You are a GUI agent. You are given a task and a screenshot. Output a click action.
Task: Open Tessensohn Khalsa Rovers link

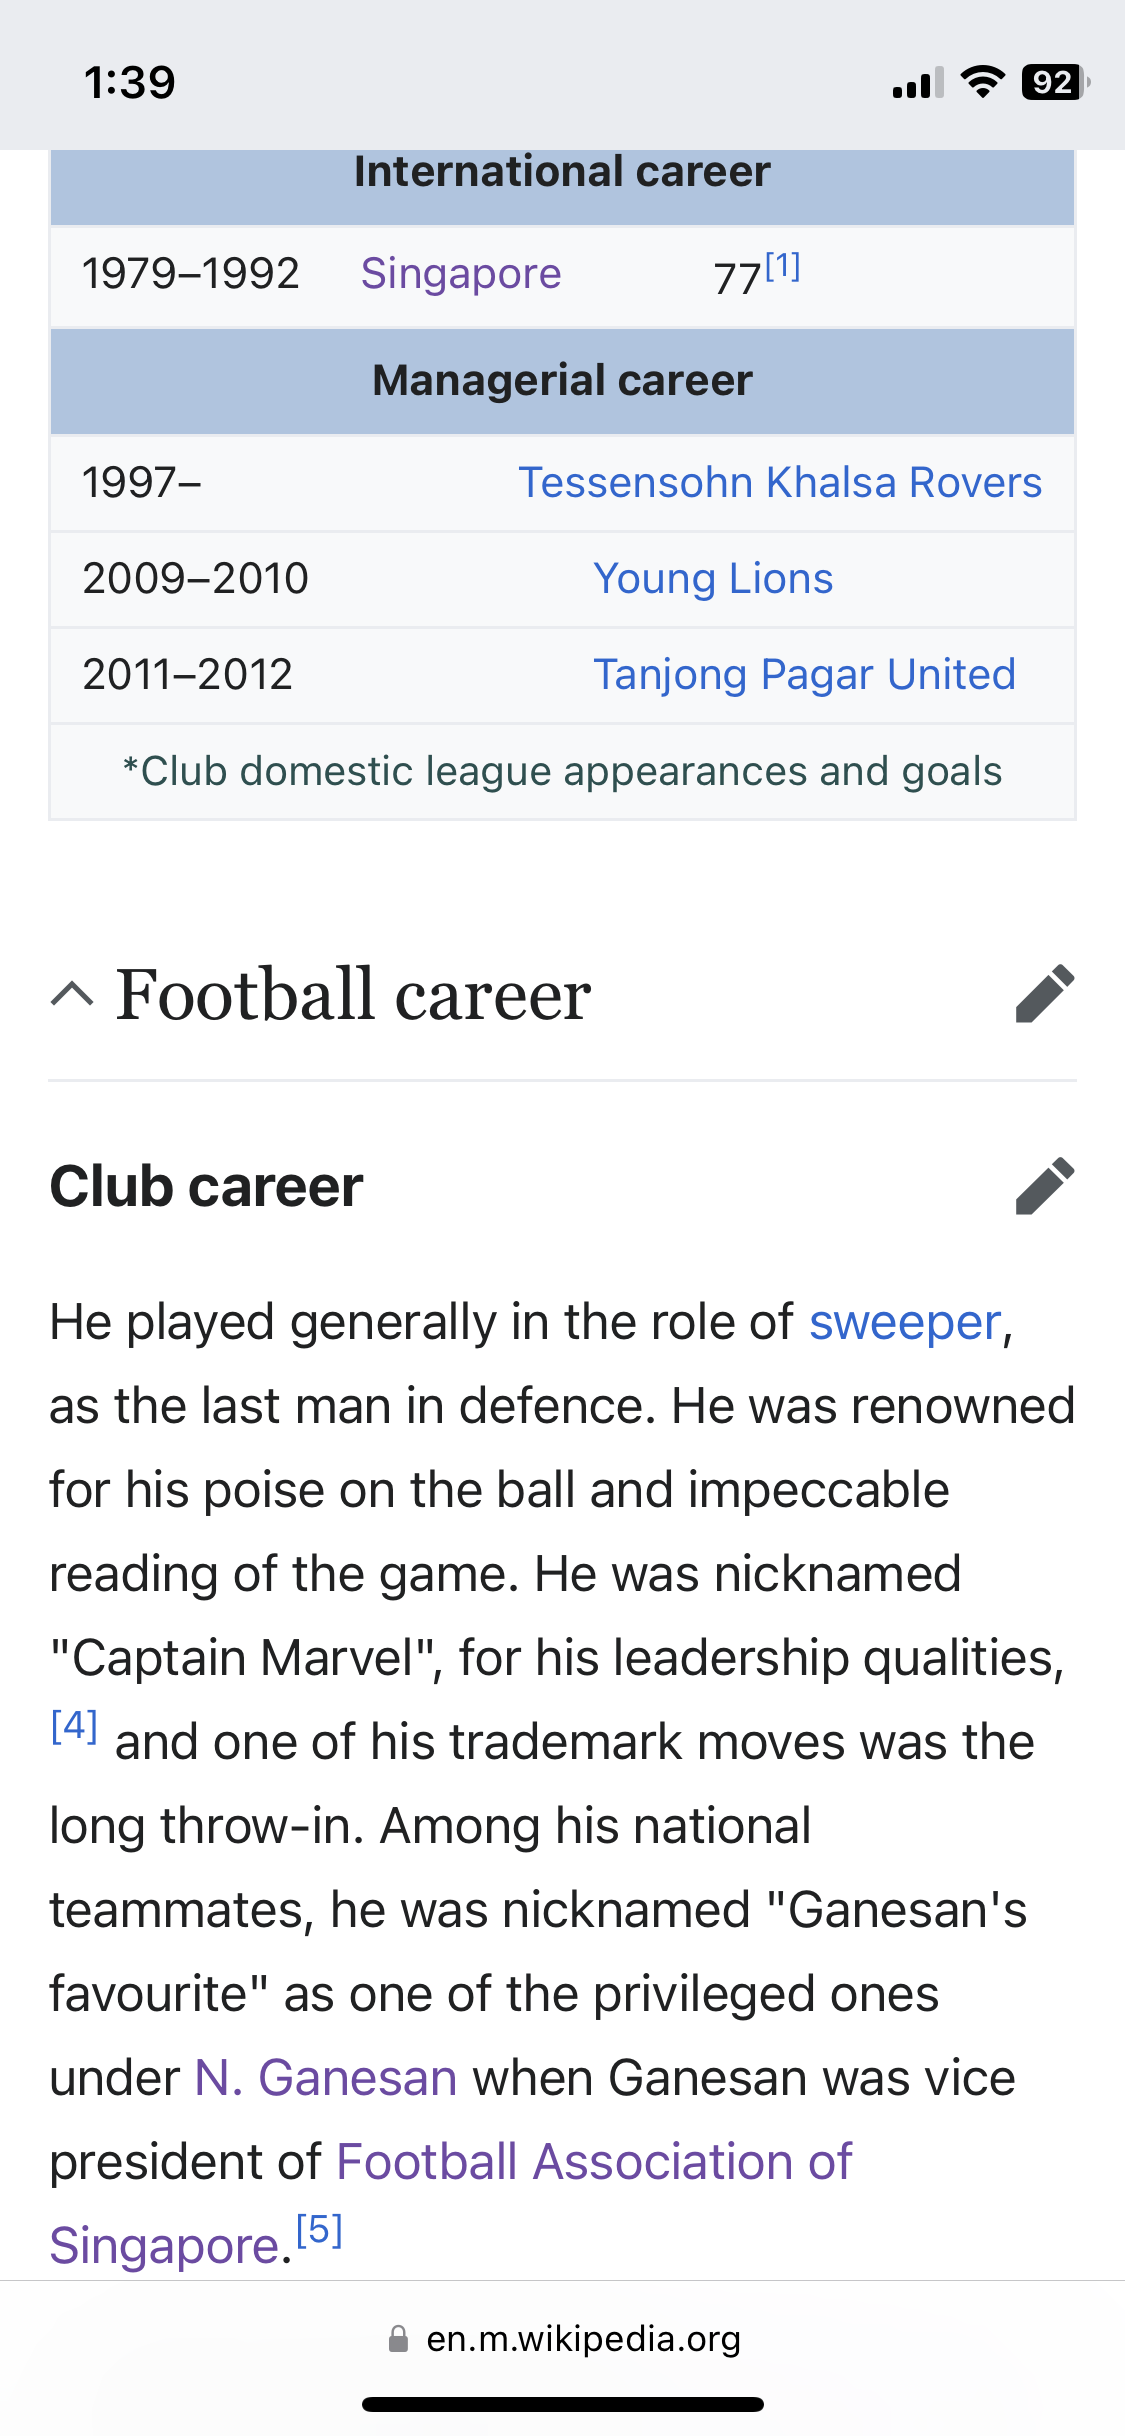click(780, 483)
